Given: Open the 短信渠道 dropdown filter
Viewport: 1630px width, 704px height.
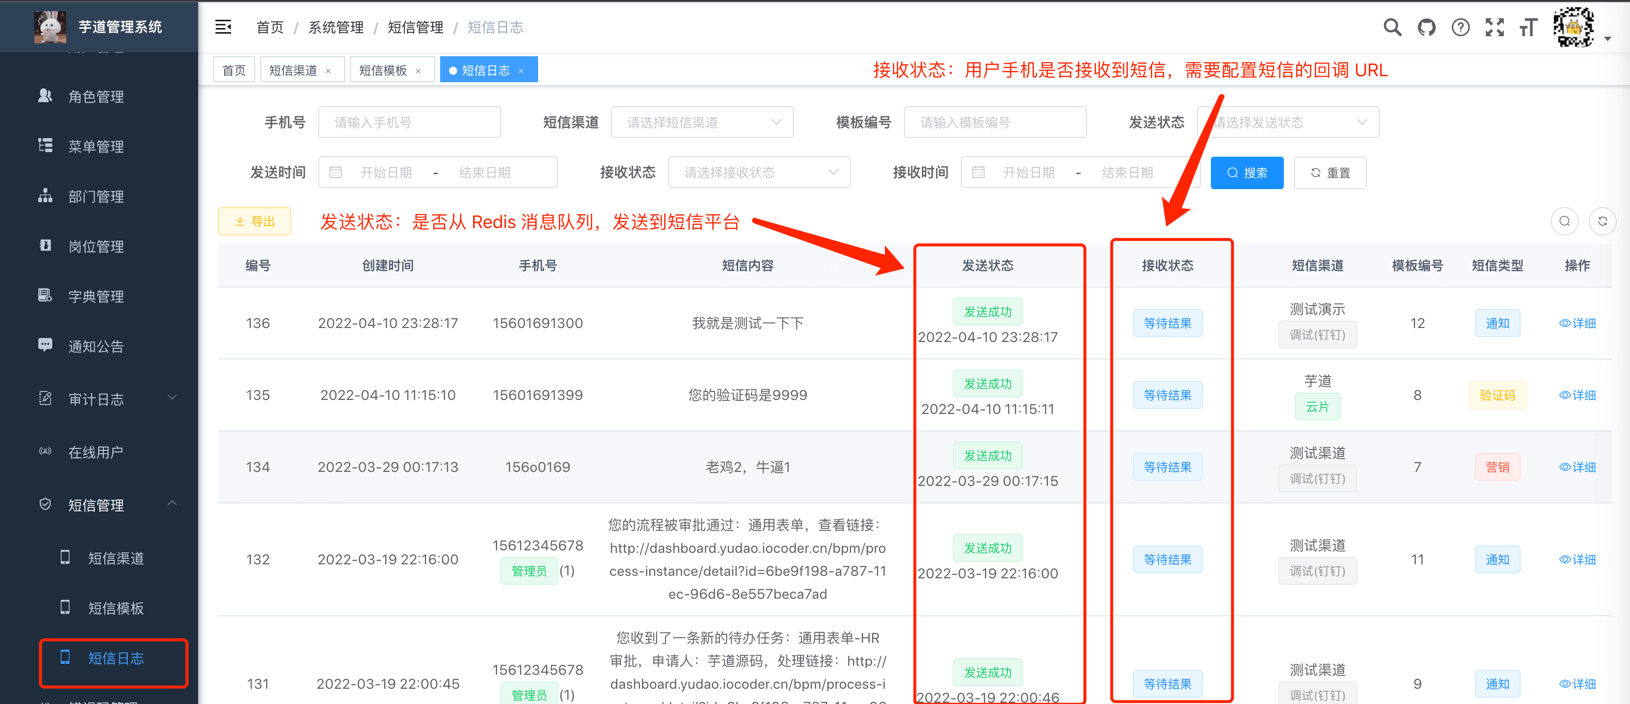Looking at the screenshot, I should point(702,122).
